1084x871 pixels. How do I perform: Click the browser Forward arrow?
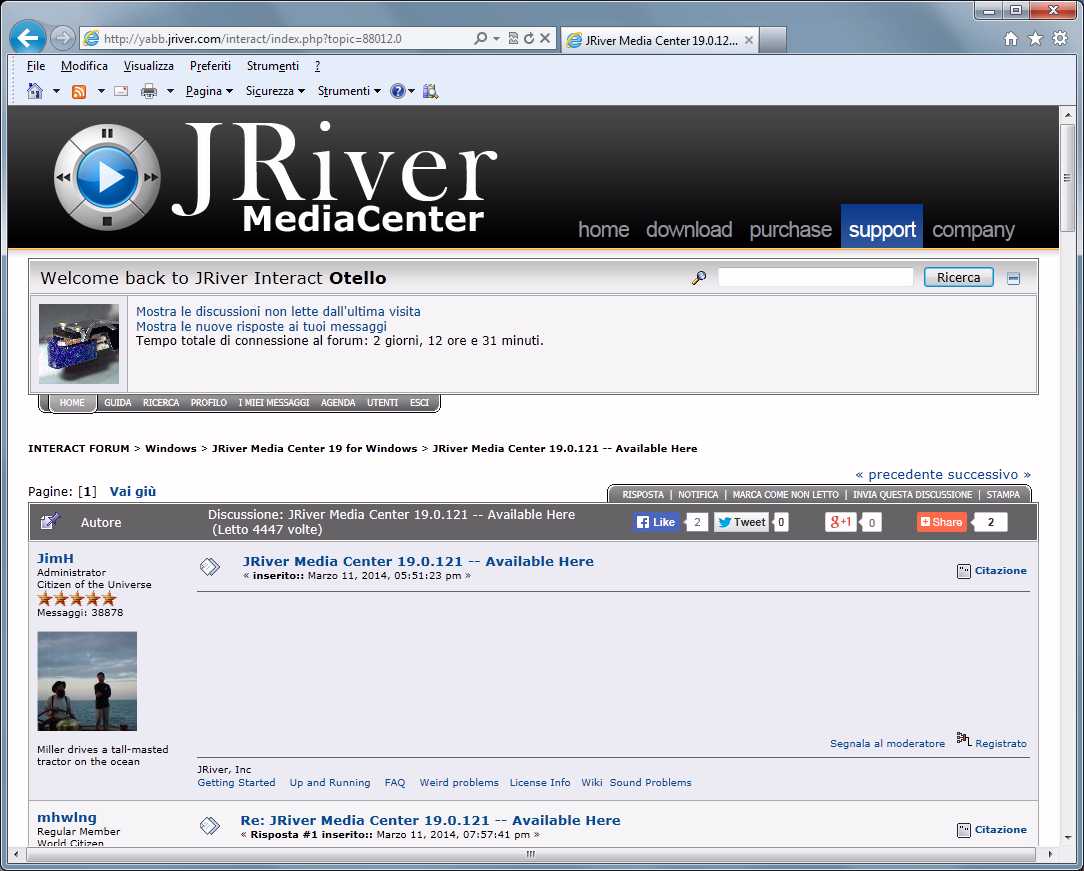tap(63, 38)
